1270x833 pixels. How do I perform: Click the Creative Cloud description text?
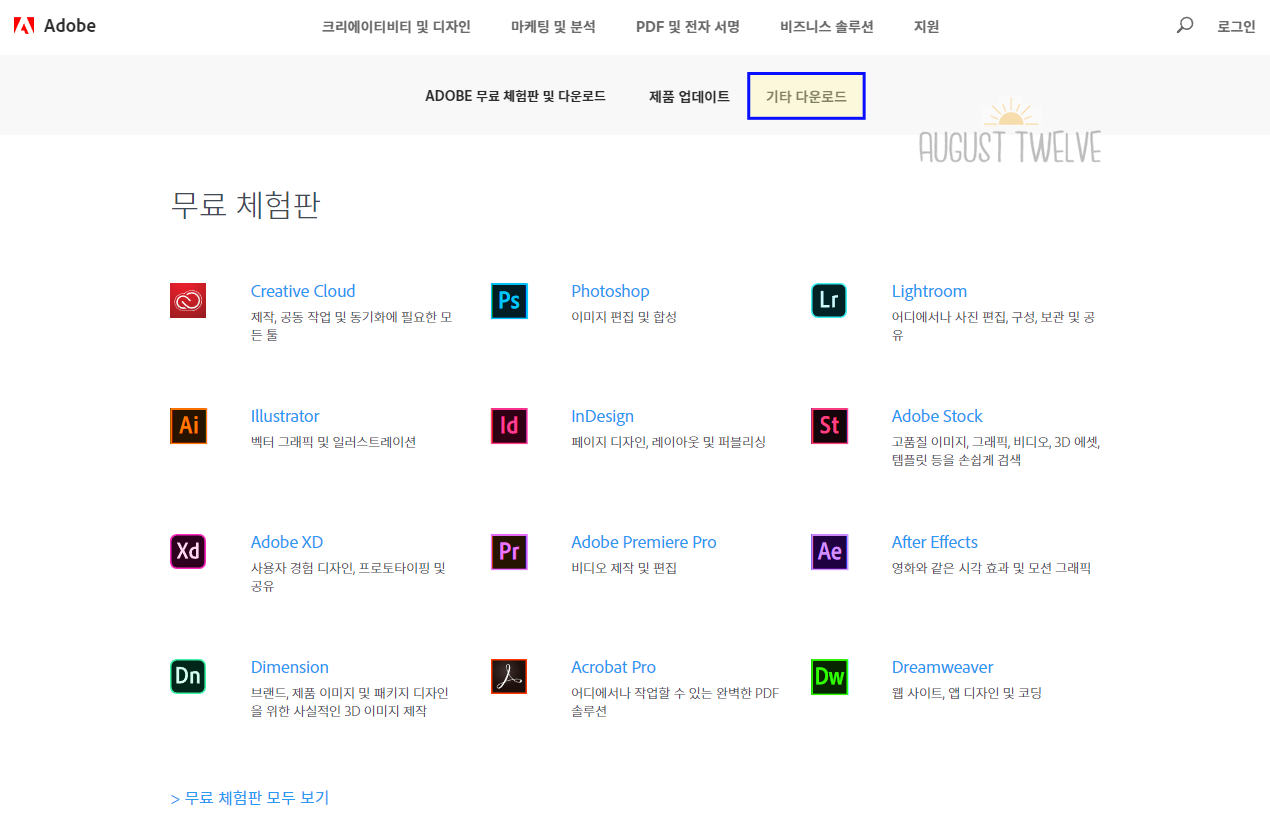click(x=351, y=326)
